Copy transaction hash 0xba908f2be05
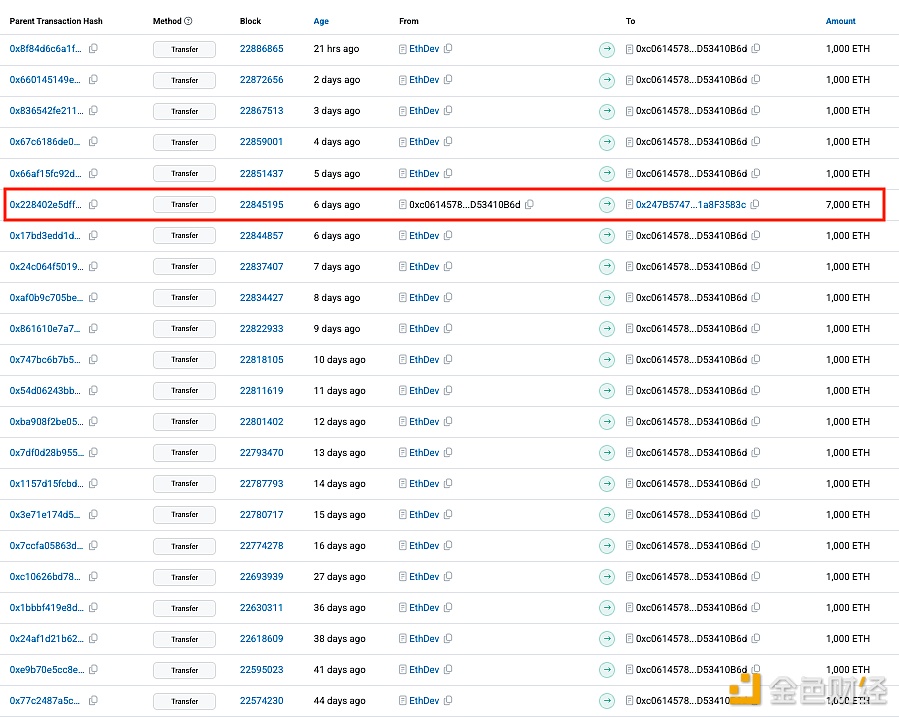The height and width of the screenshot is (717, 899). pyautogui.click(x=93, y=422)
